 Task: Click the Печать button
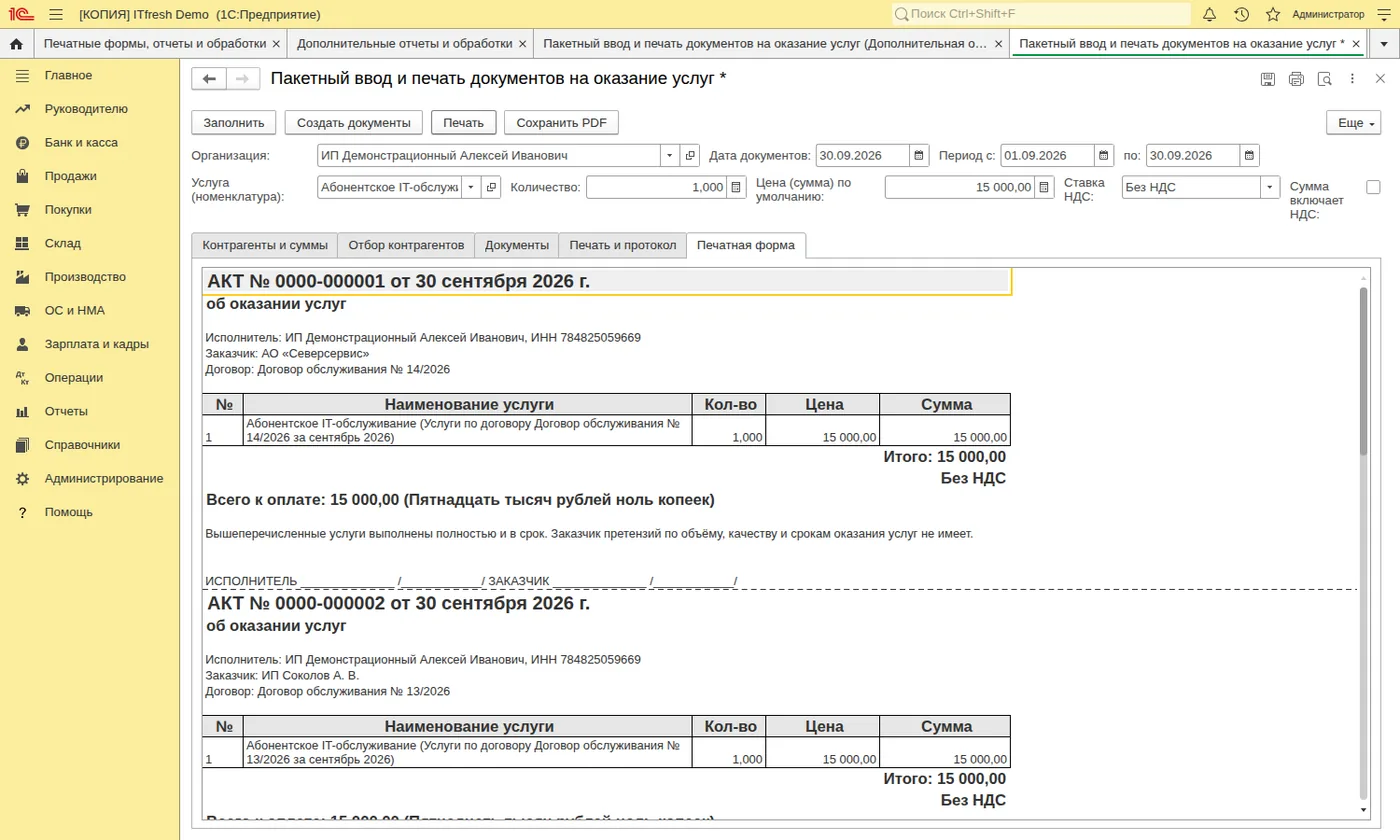[x=464, y=123]
